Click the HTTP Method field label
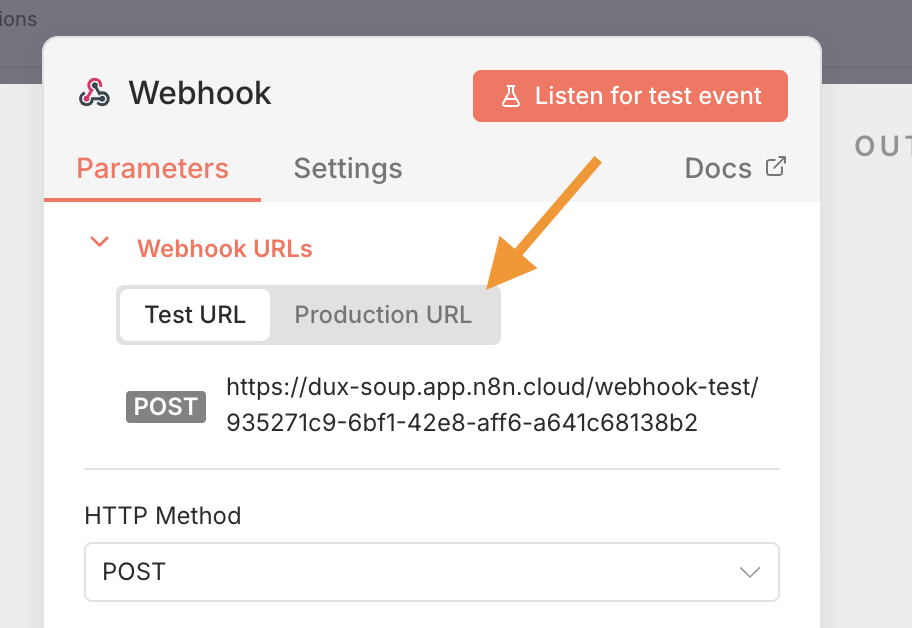This screenshot has height=628, width=912. pos(163,516)
